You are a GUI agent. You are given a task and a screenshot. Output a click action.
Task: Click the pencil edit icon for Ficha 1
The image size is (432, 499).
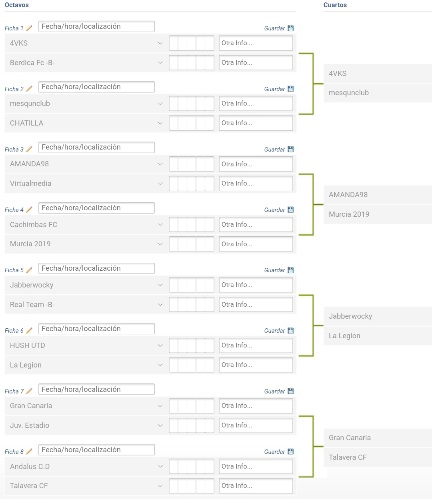29,28
